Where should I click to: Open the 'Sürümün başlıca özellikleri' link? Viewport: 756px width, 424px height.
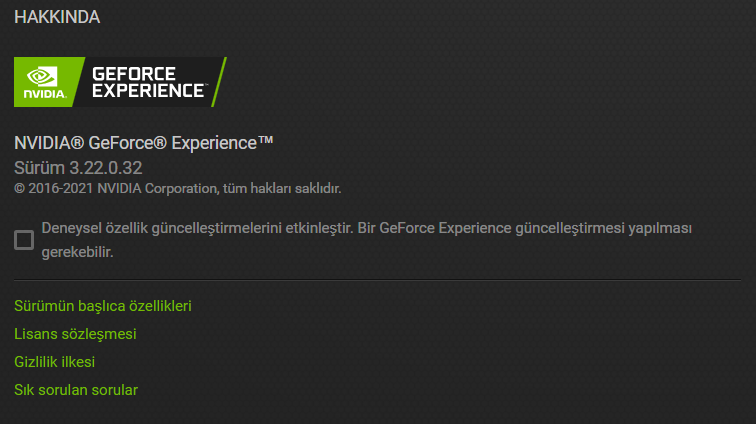click(x=102, y=305)
